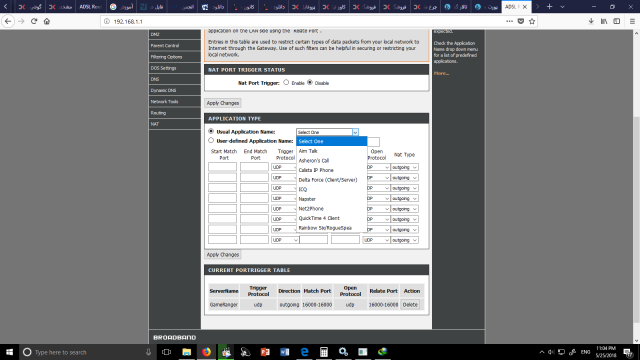Open Nat Type dropdown in last row
Image resolution: width=640 pixels, height=360 pixels.
point(404,240)
